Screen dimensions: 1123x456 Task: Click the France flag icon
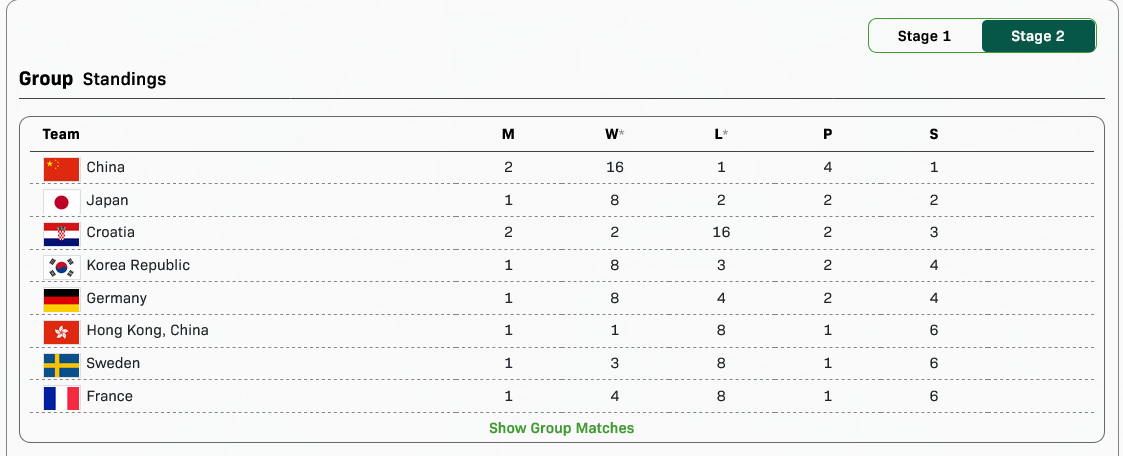coord(61,397)
